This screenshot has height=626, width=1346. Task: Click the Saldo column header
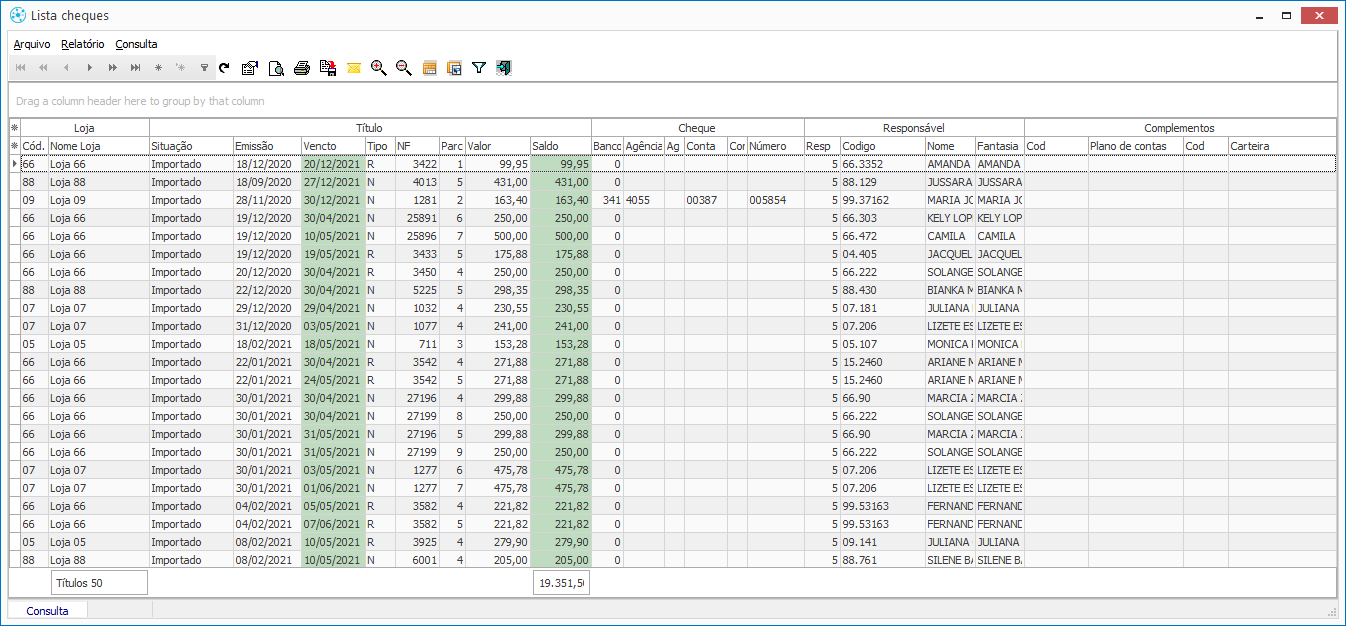tap(560, 146)
